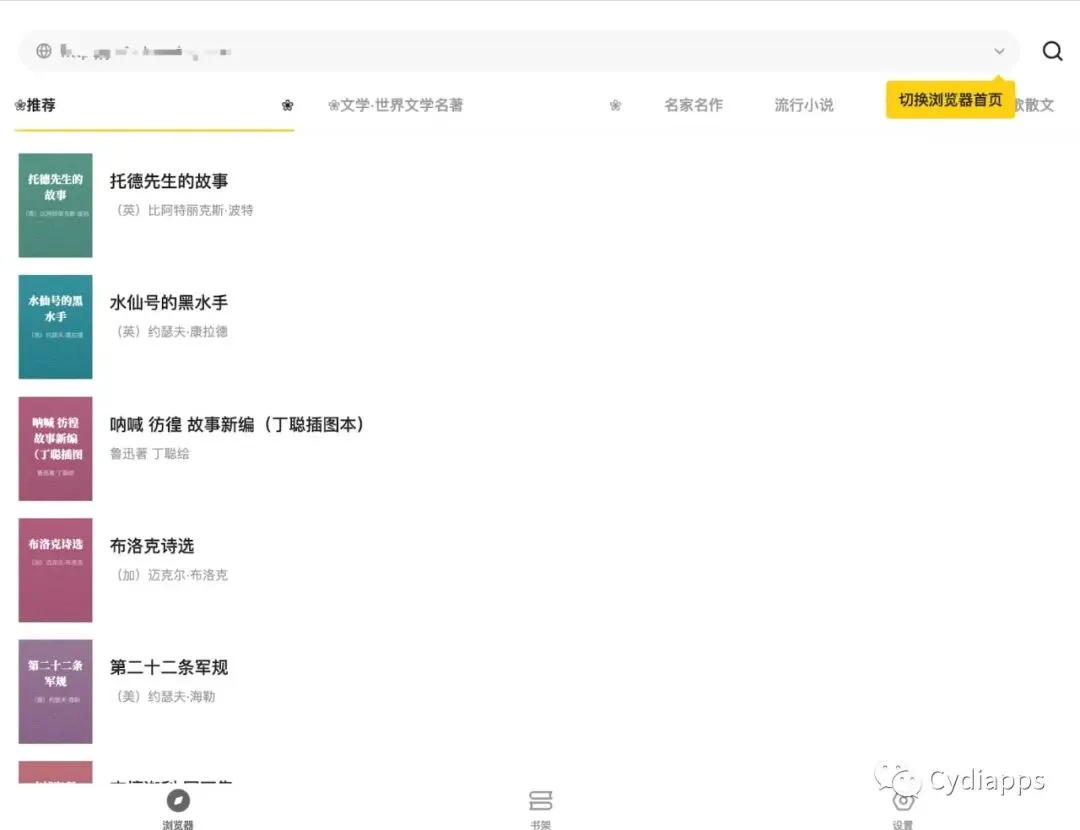Open the book title 水仙号的黑水手
1080x830 pixels.
169,302
